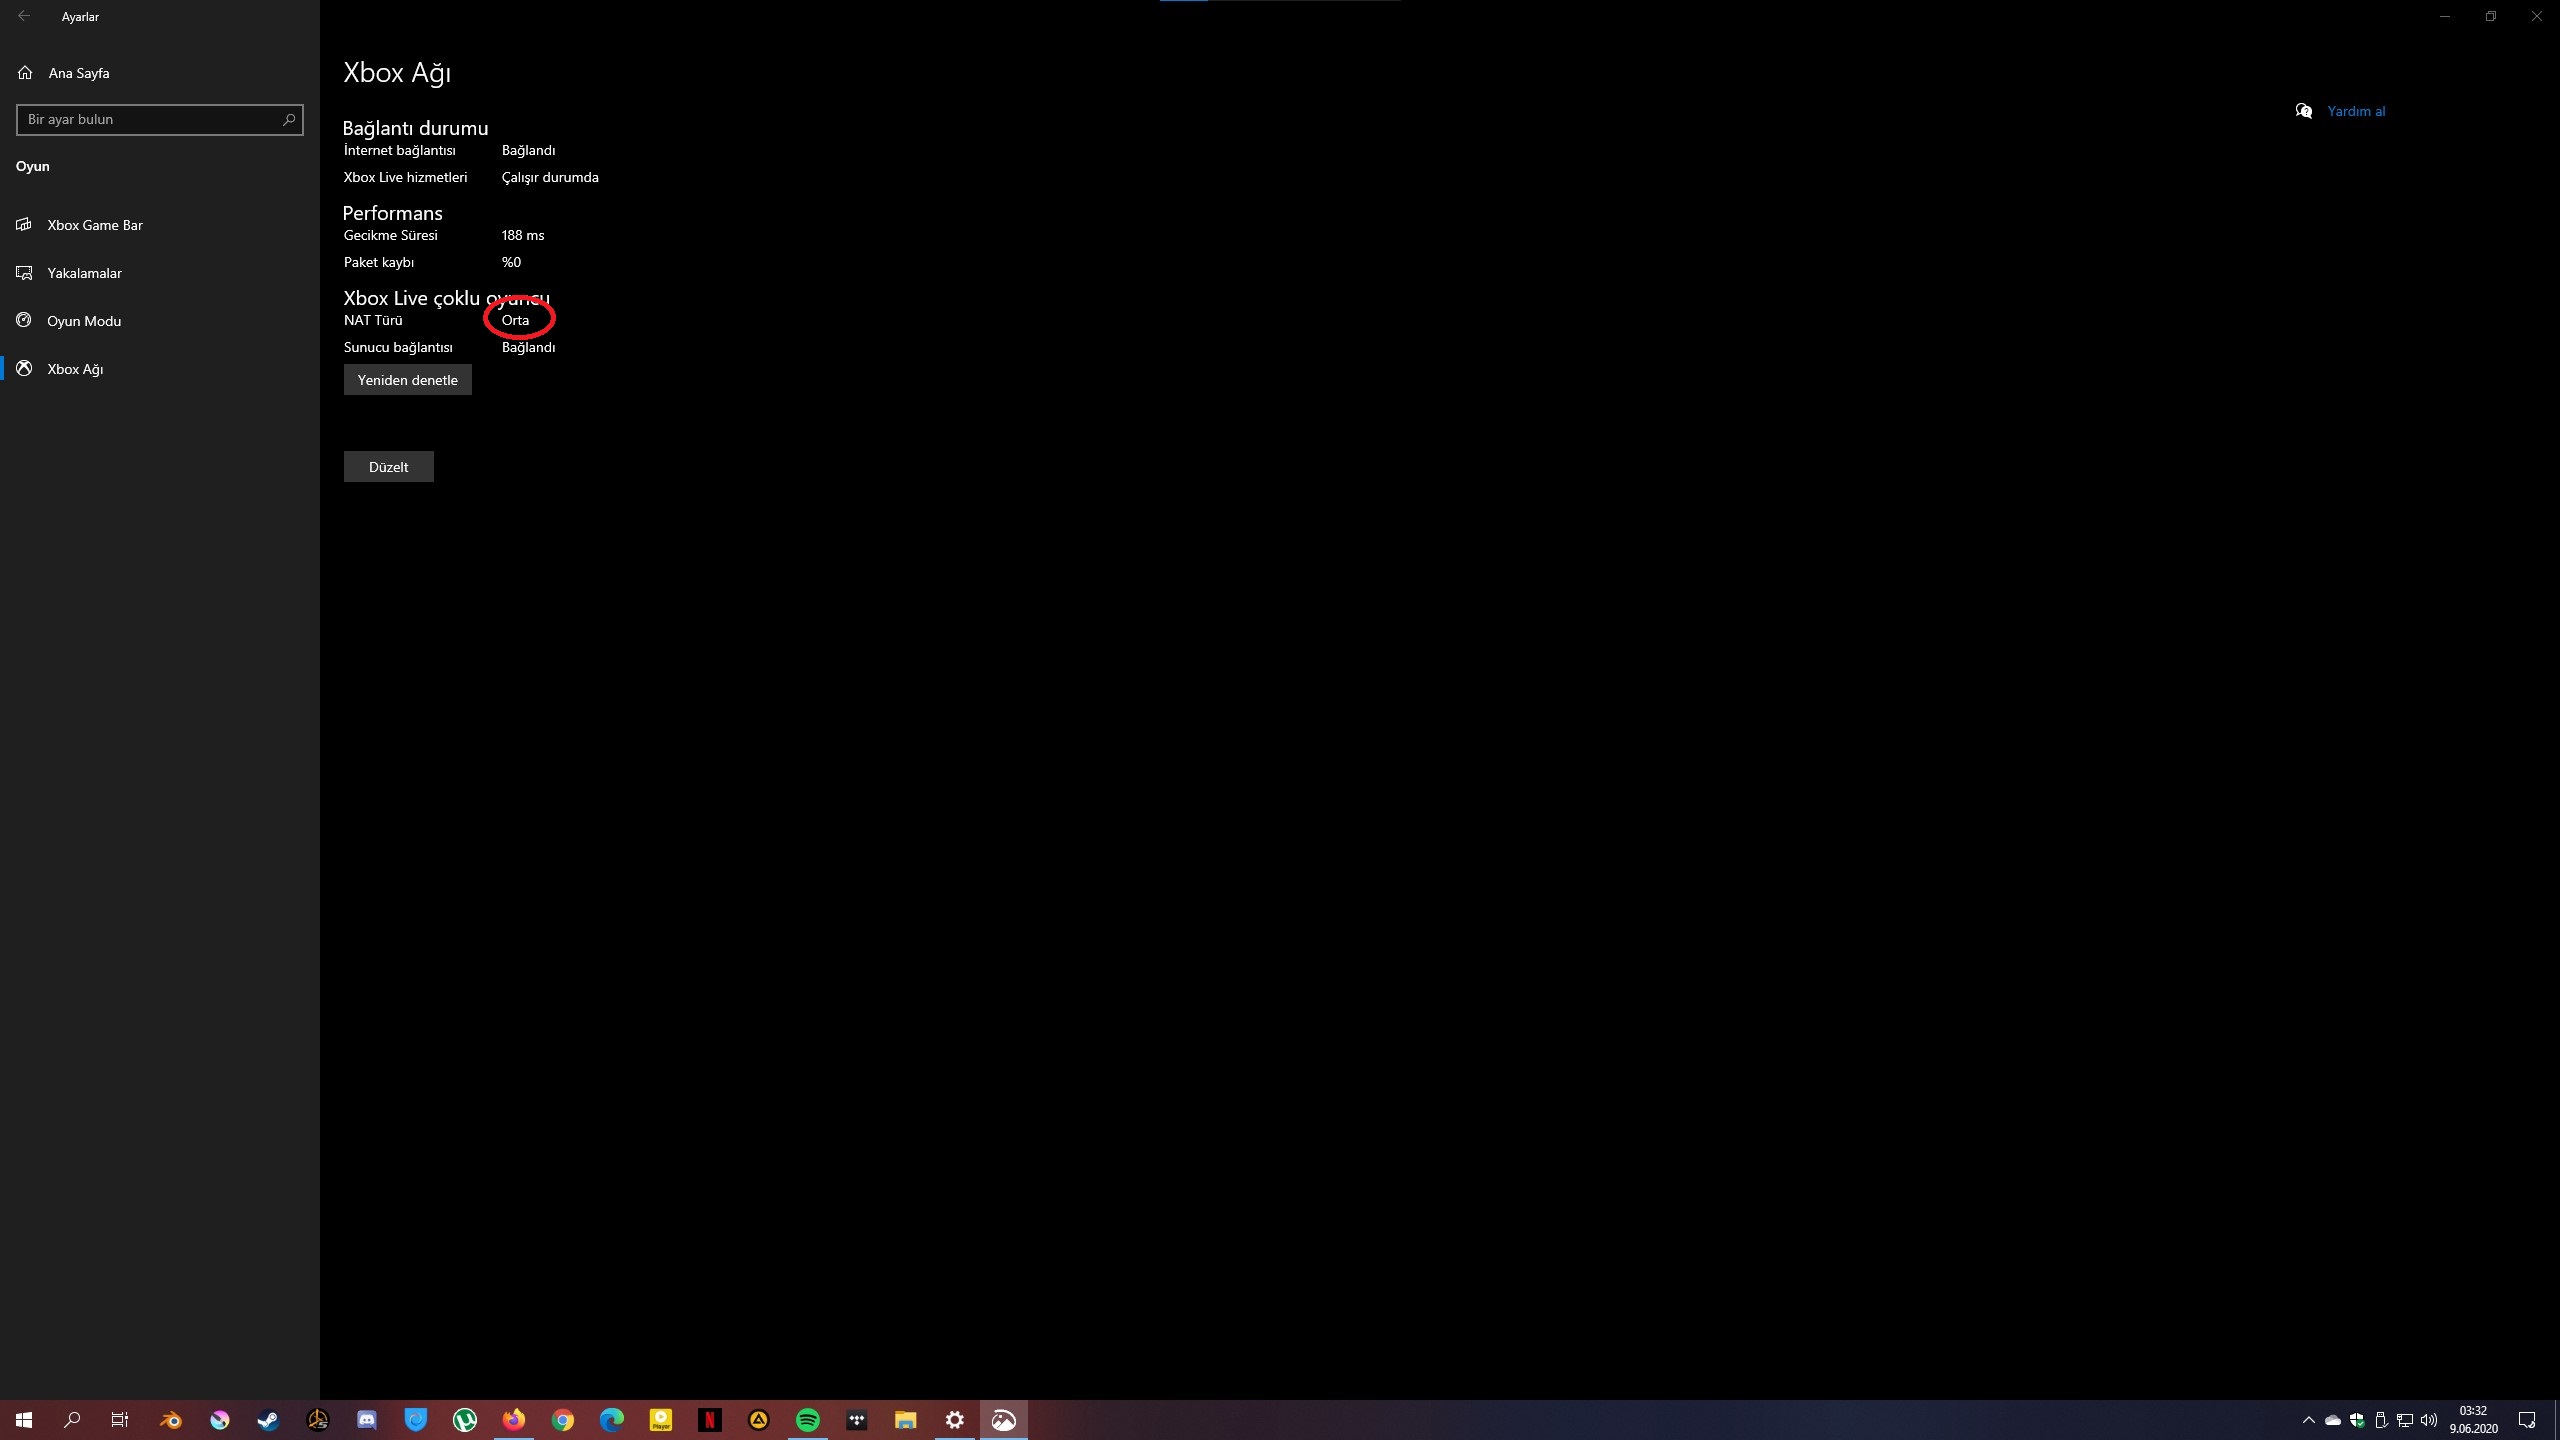The image size is (2560, 1440).
Task: Click the 'Oyun' category heading
Action: click(x=33, y=166)
